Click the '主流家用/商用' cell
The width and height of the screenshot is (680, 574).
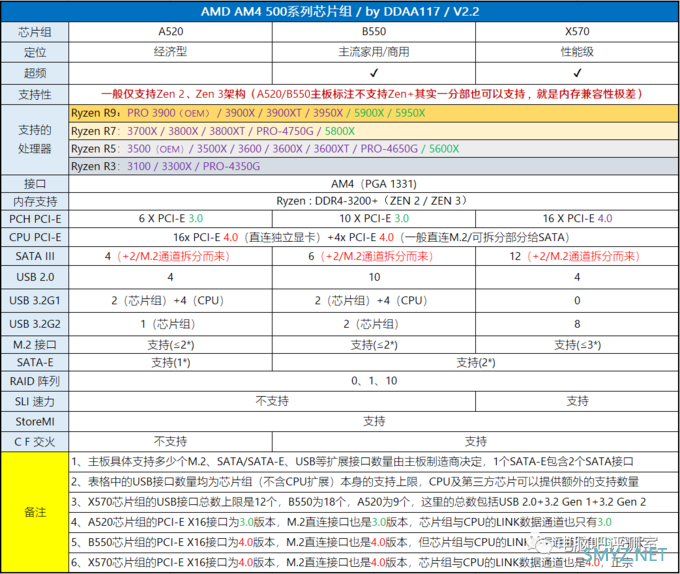(374, 52)
